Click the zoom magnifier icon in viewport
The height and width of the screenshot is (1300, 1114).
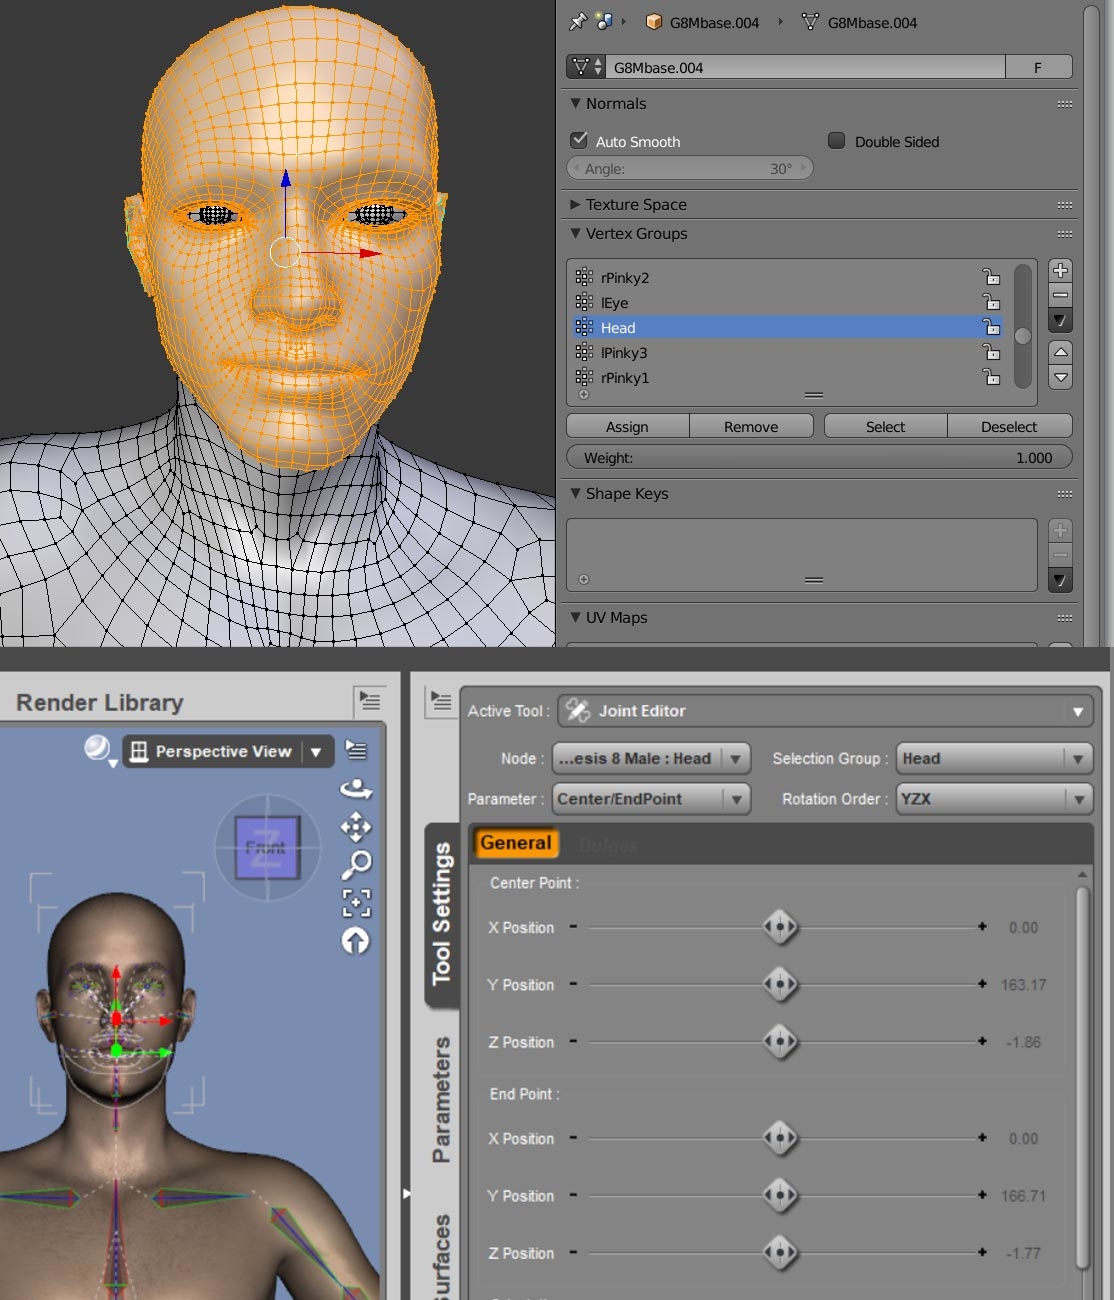tap(356, 863)
